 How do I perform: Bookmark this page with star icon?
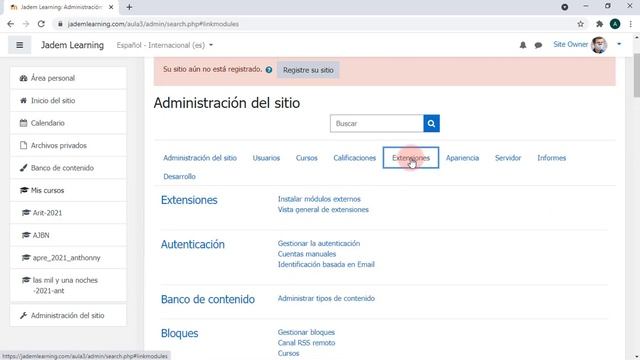[x=580, y=24]
